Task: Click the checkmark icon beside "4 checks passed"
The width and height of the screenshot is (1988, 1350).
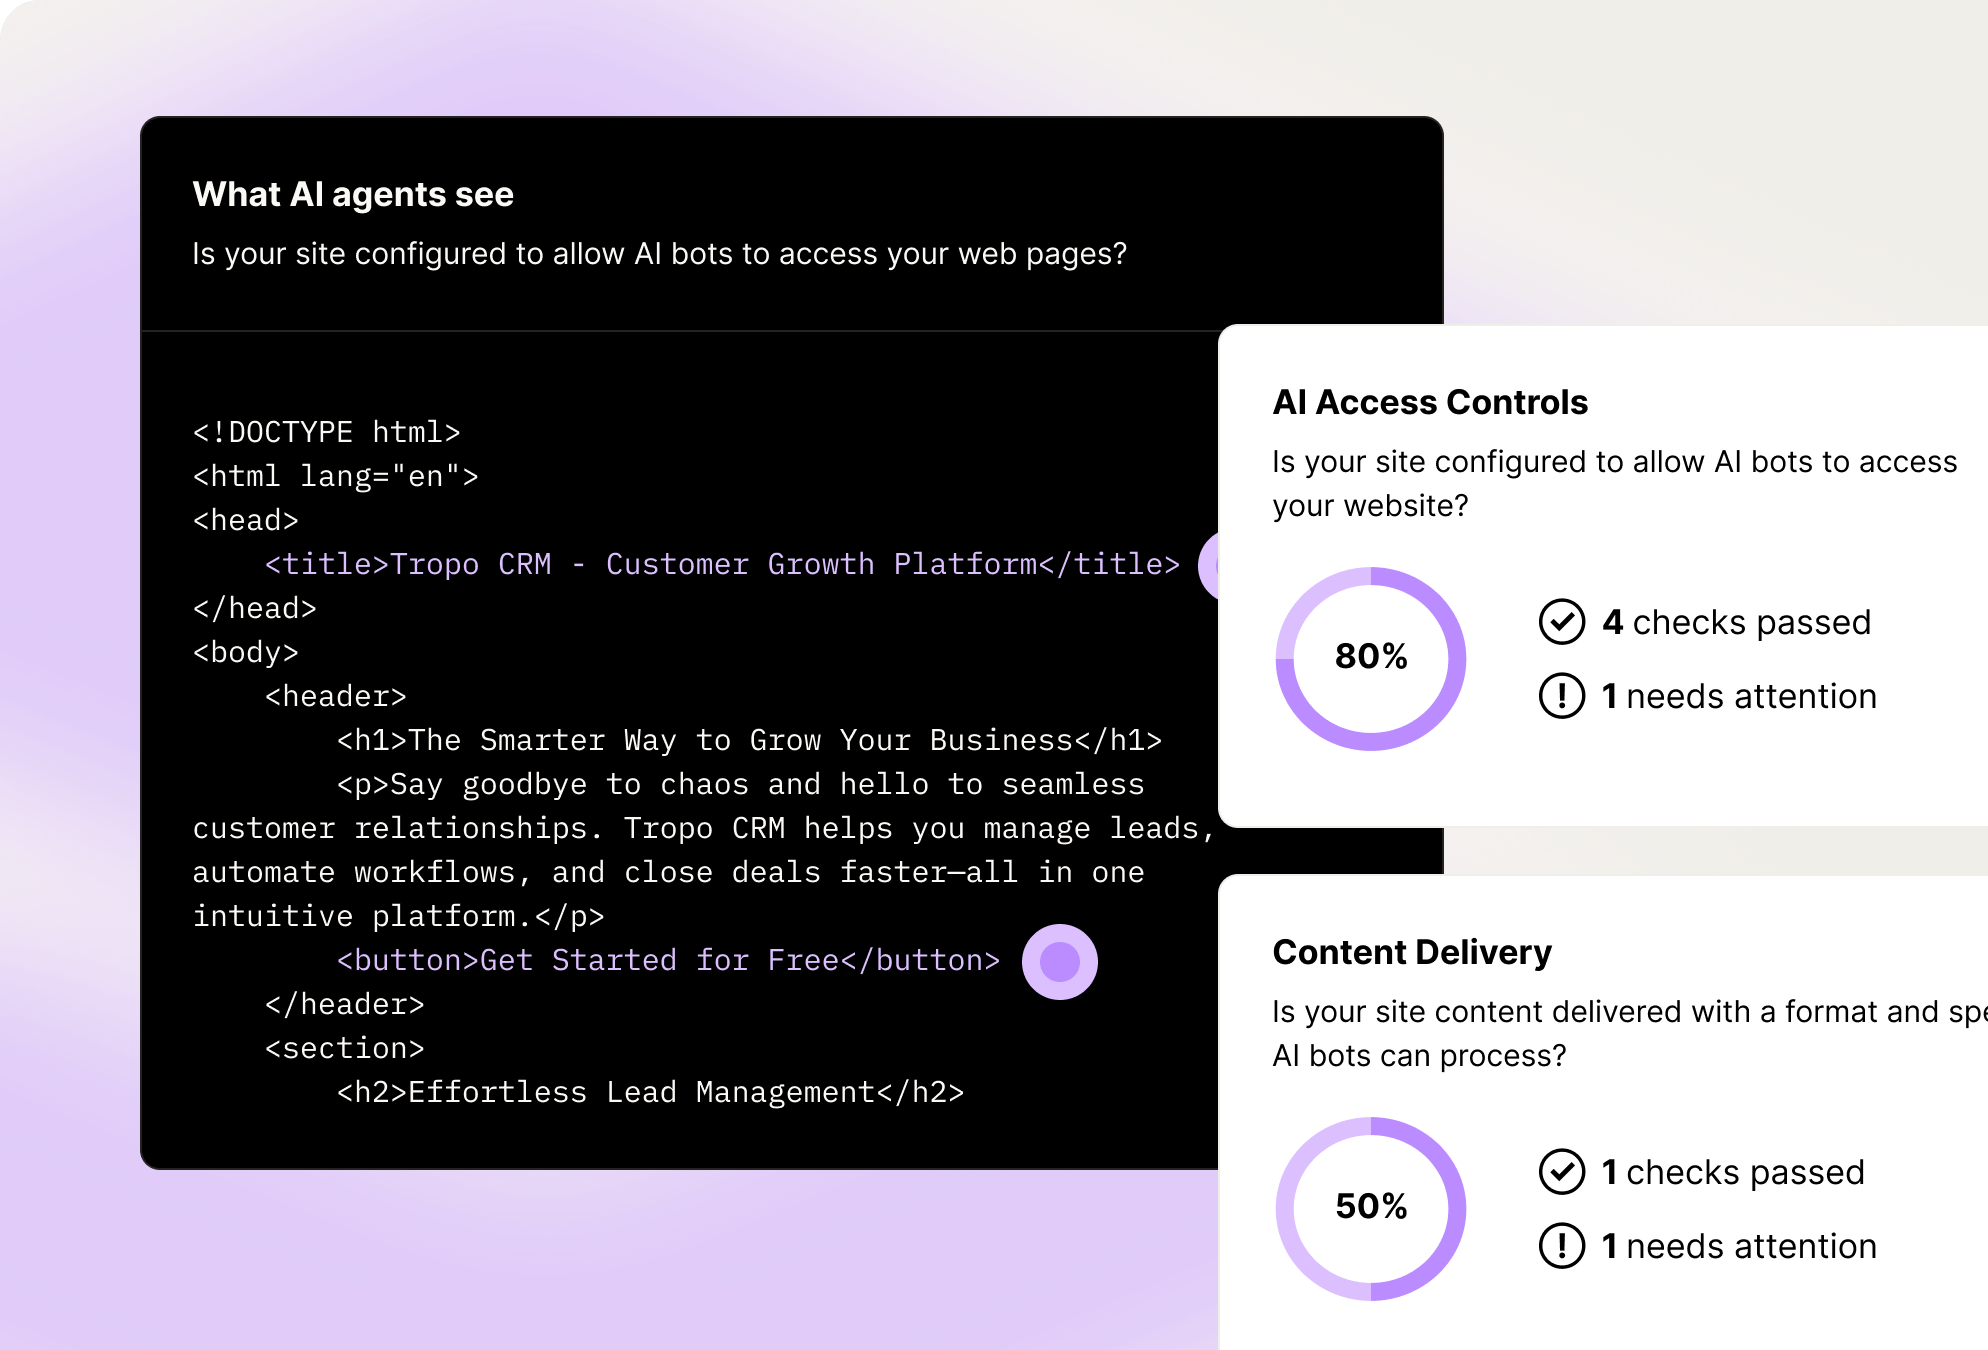Action: pos(1561,621)
